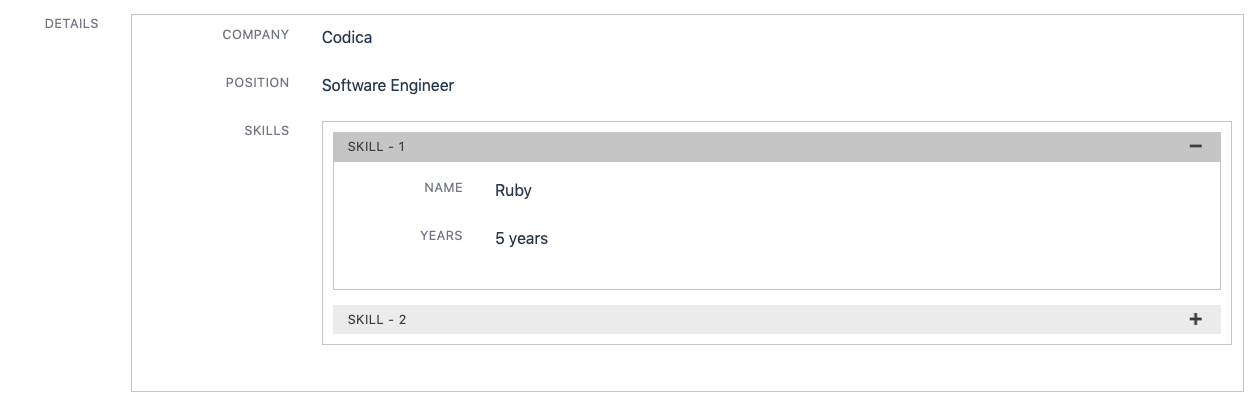Click the SKILL - 1 header text
Viewport: 1258px width, 411px height.
click(x=376, y=147)
